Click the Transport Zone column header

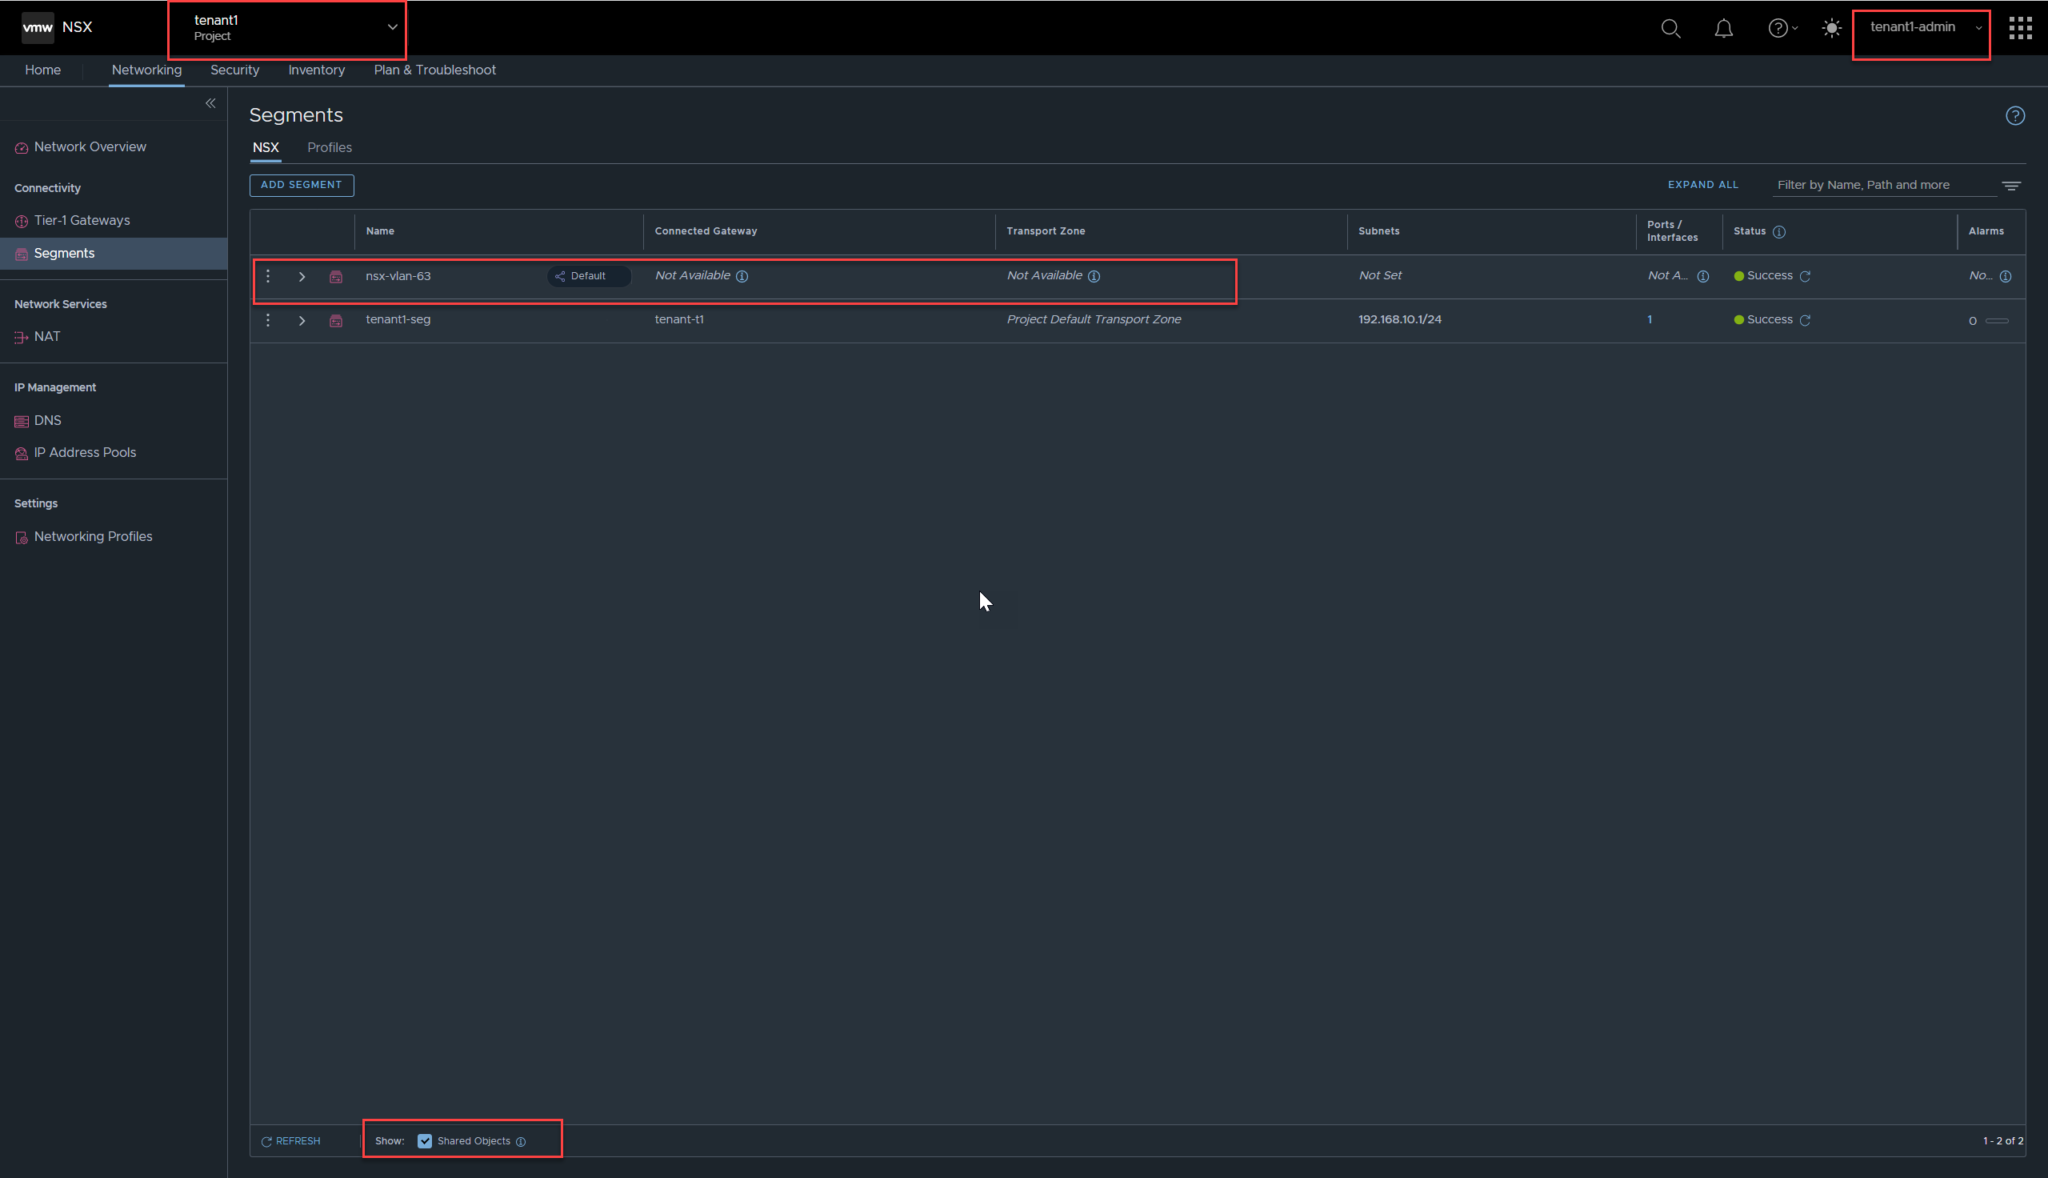point(1046,231)
